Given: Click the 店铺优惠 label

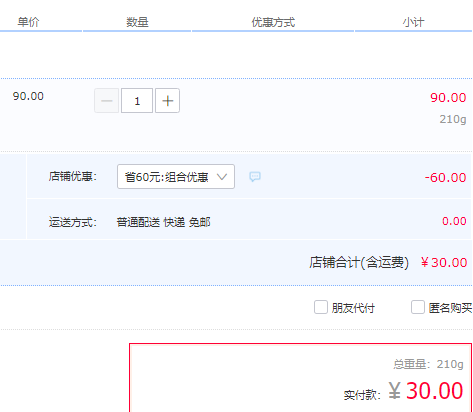Looking at the screenshot, I should [73, 176].
